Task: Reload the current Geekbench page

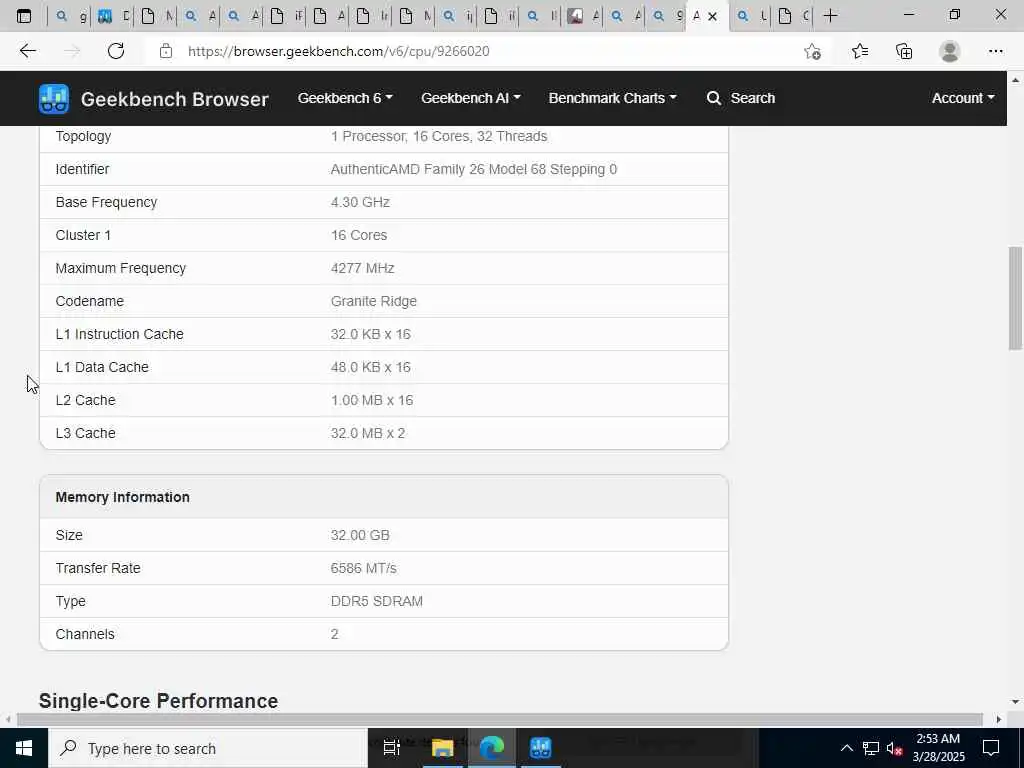Action: coord(116,51)
